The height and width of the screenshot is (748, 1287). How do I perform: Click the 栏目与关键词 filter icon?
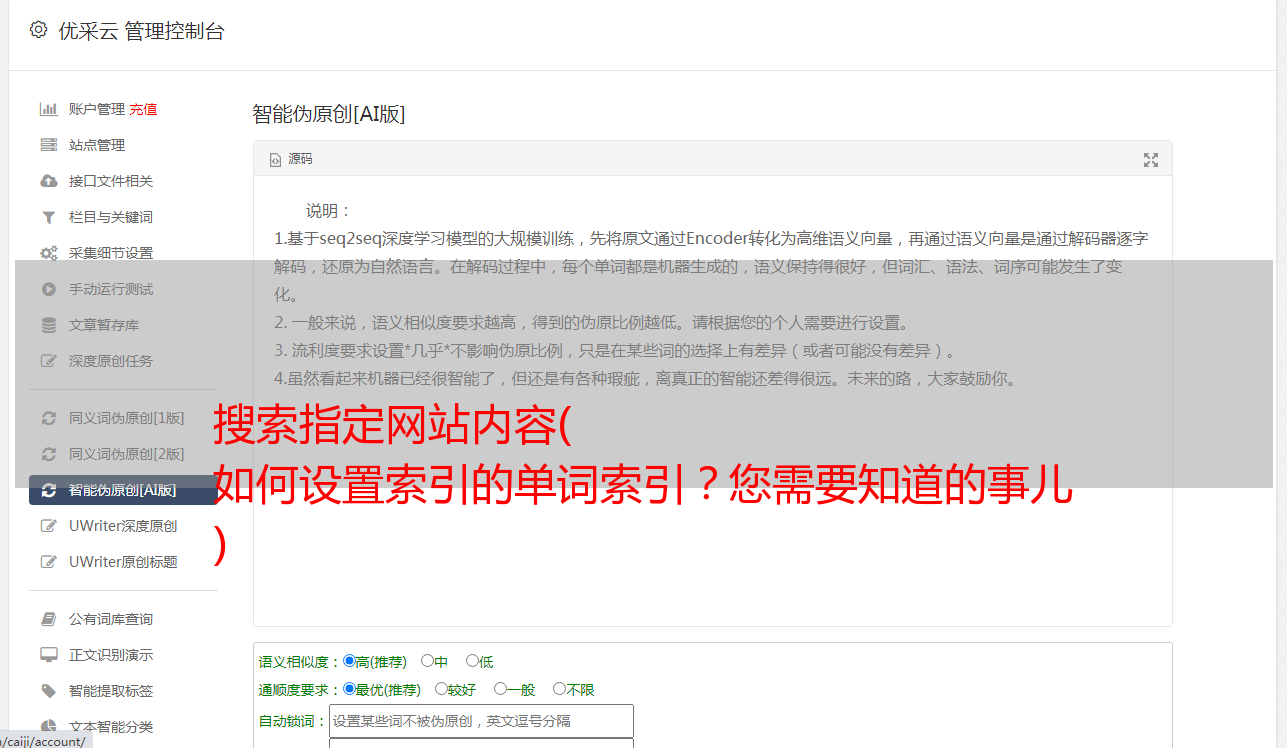pos(48,217)
